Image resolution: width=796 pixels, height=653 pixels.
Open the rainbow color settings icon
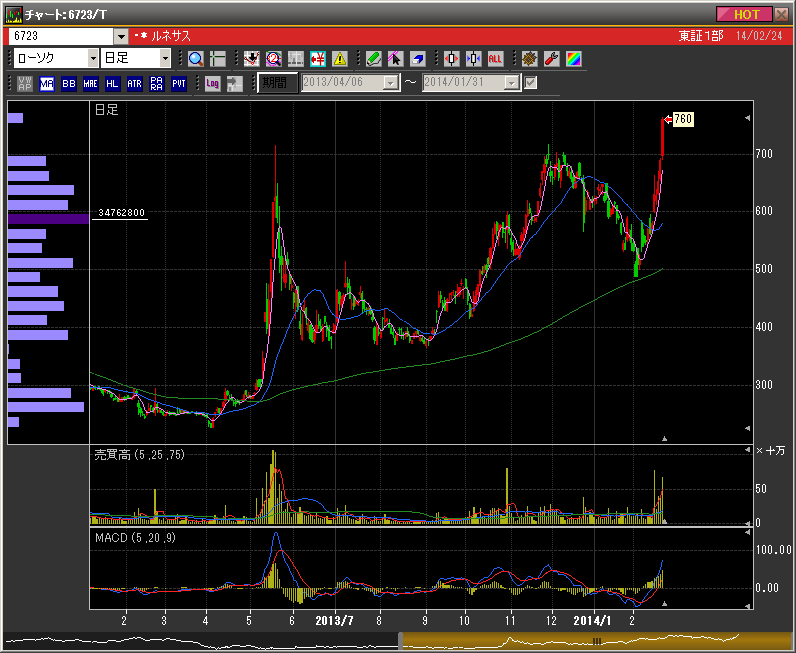point(573,59)
